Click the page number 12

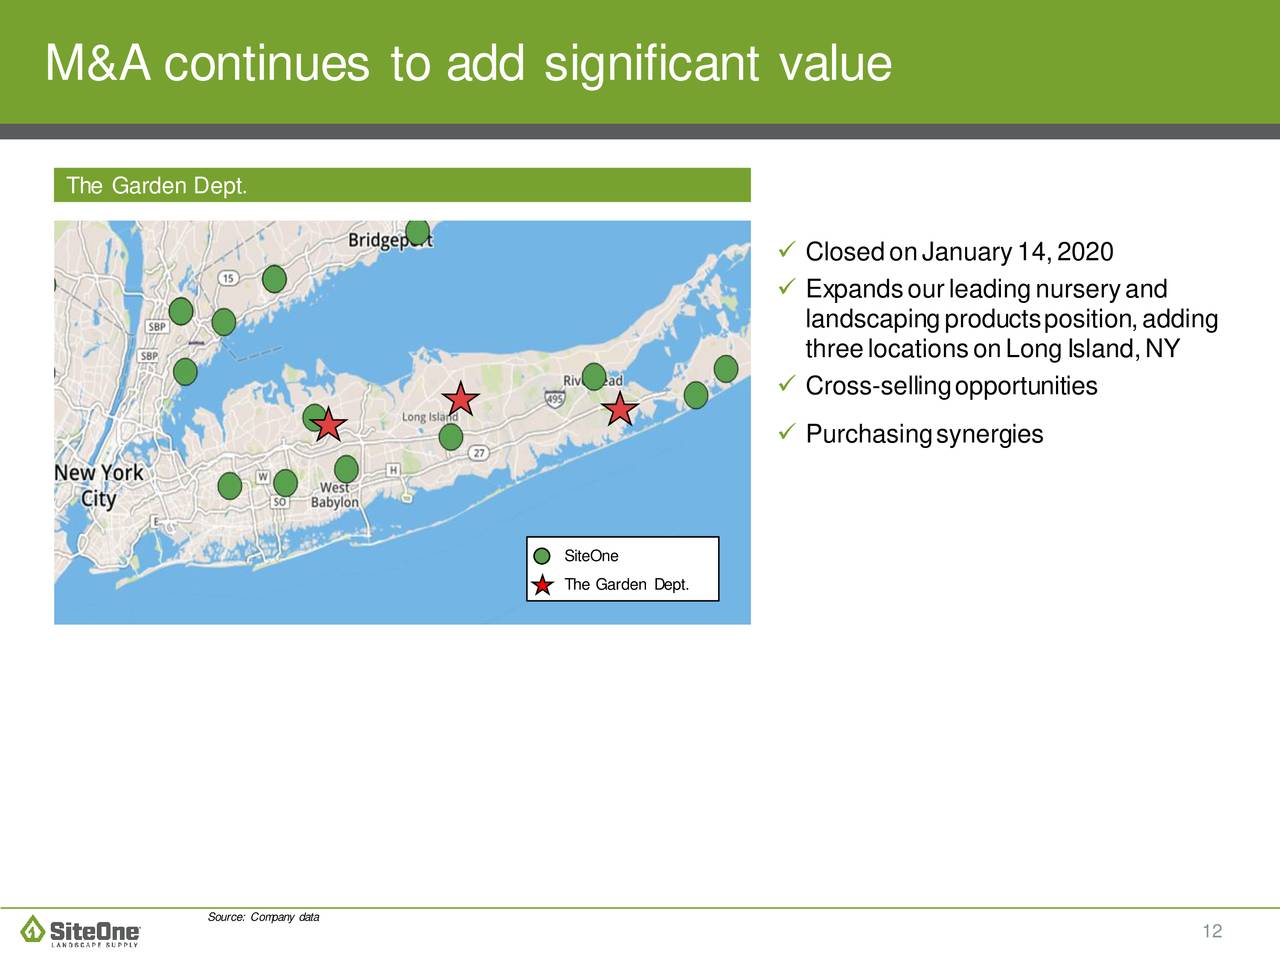point(1212,932)
